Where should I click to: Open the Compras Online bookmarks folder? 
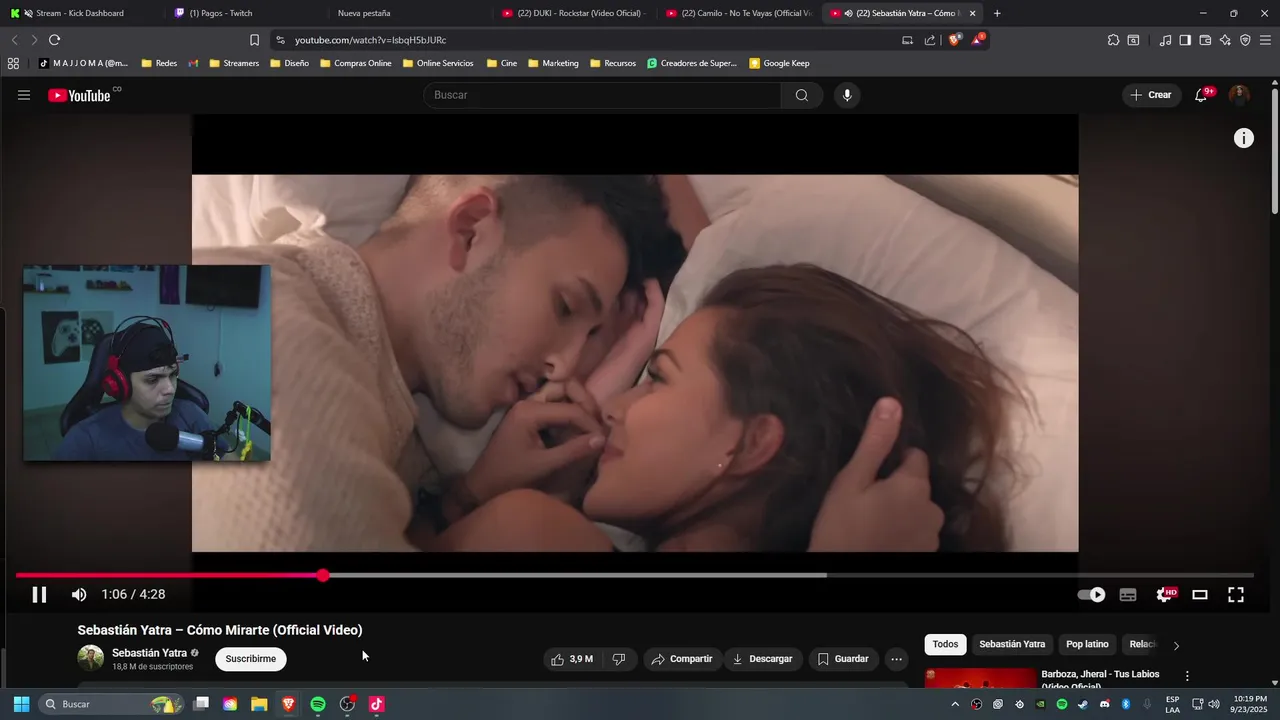355,63
